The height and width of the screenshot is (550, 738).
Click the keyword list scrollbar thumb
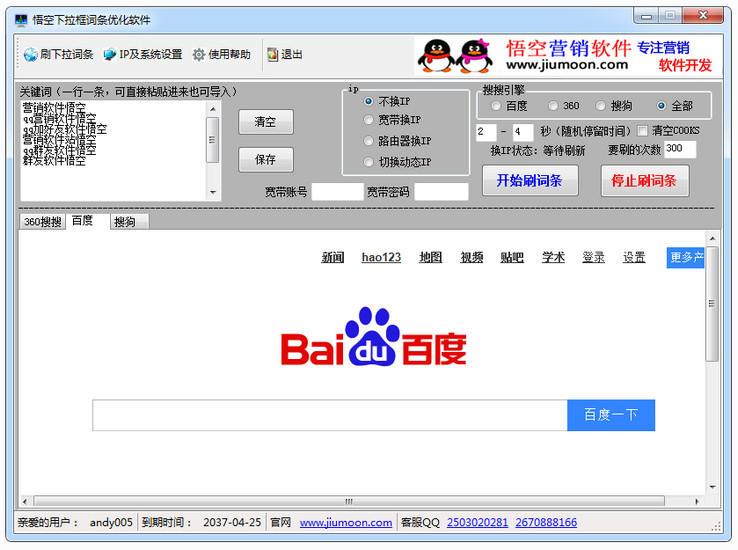click(x=213, y=140)
